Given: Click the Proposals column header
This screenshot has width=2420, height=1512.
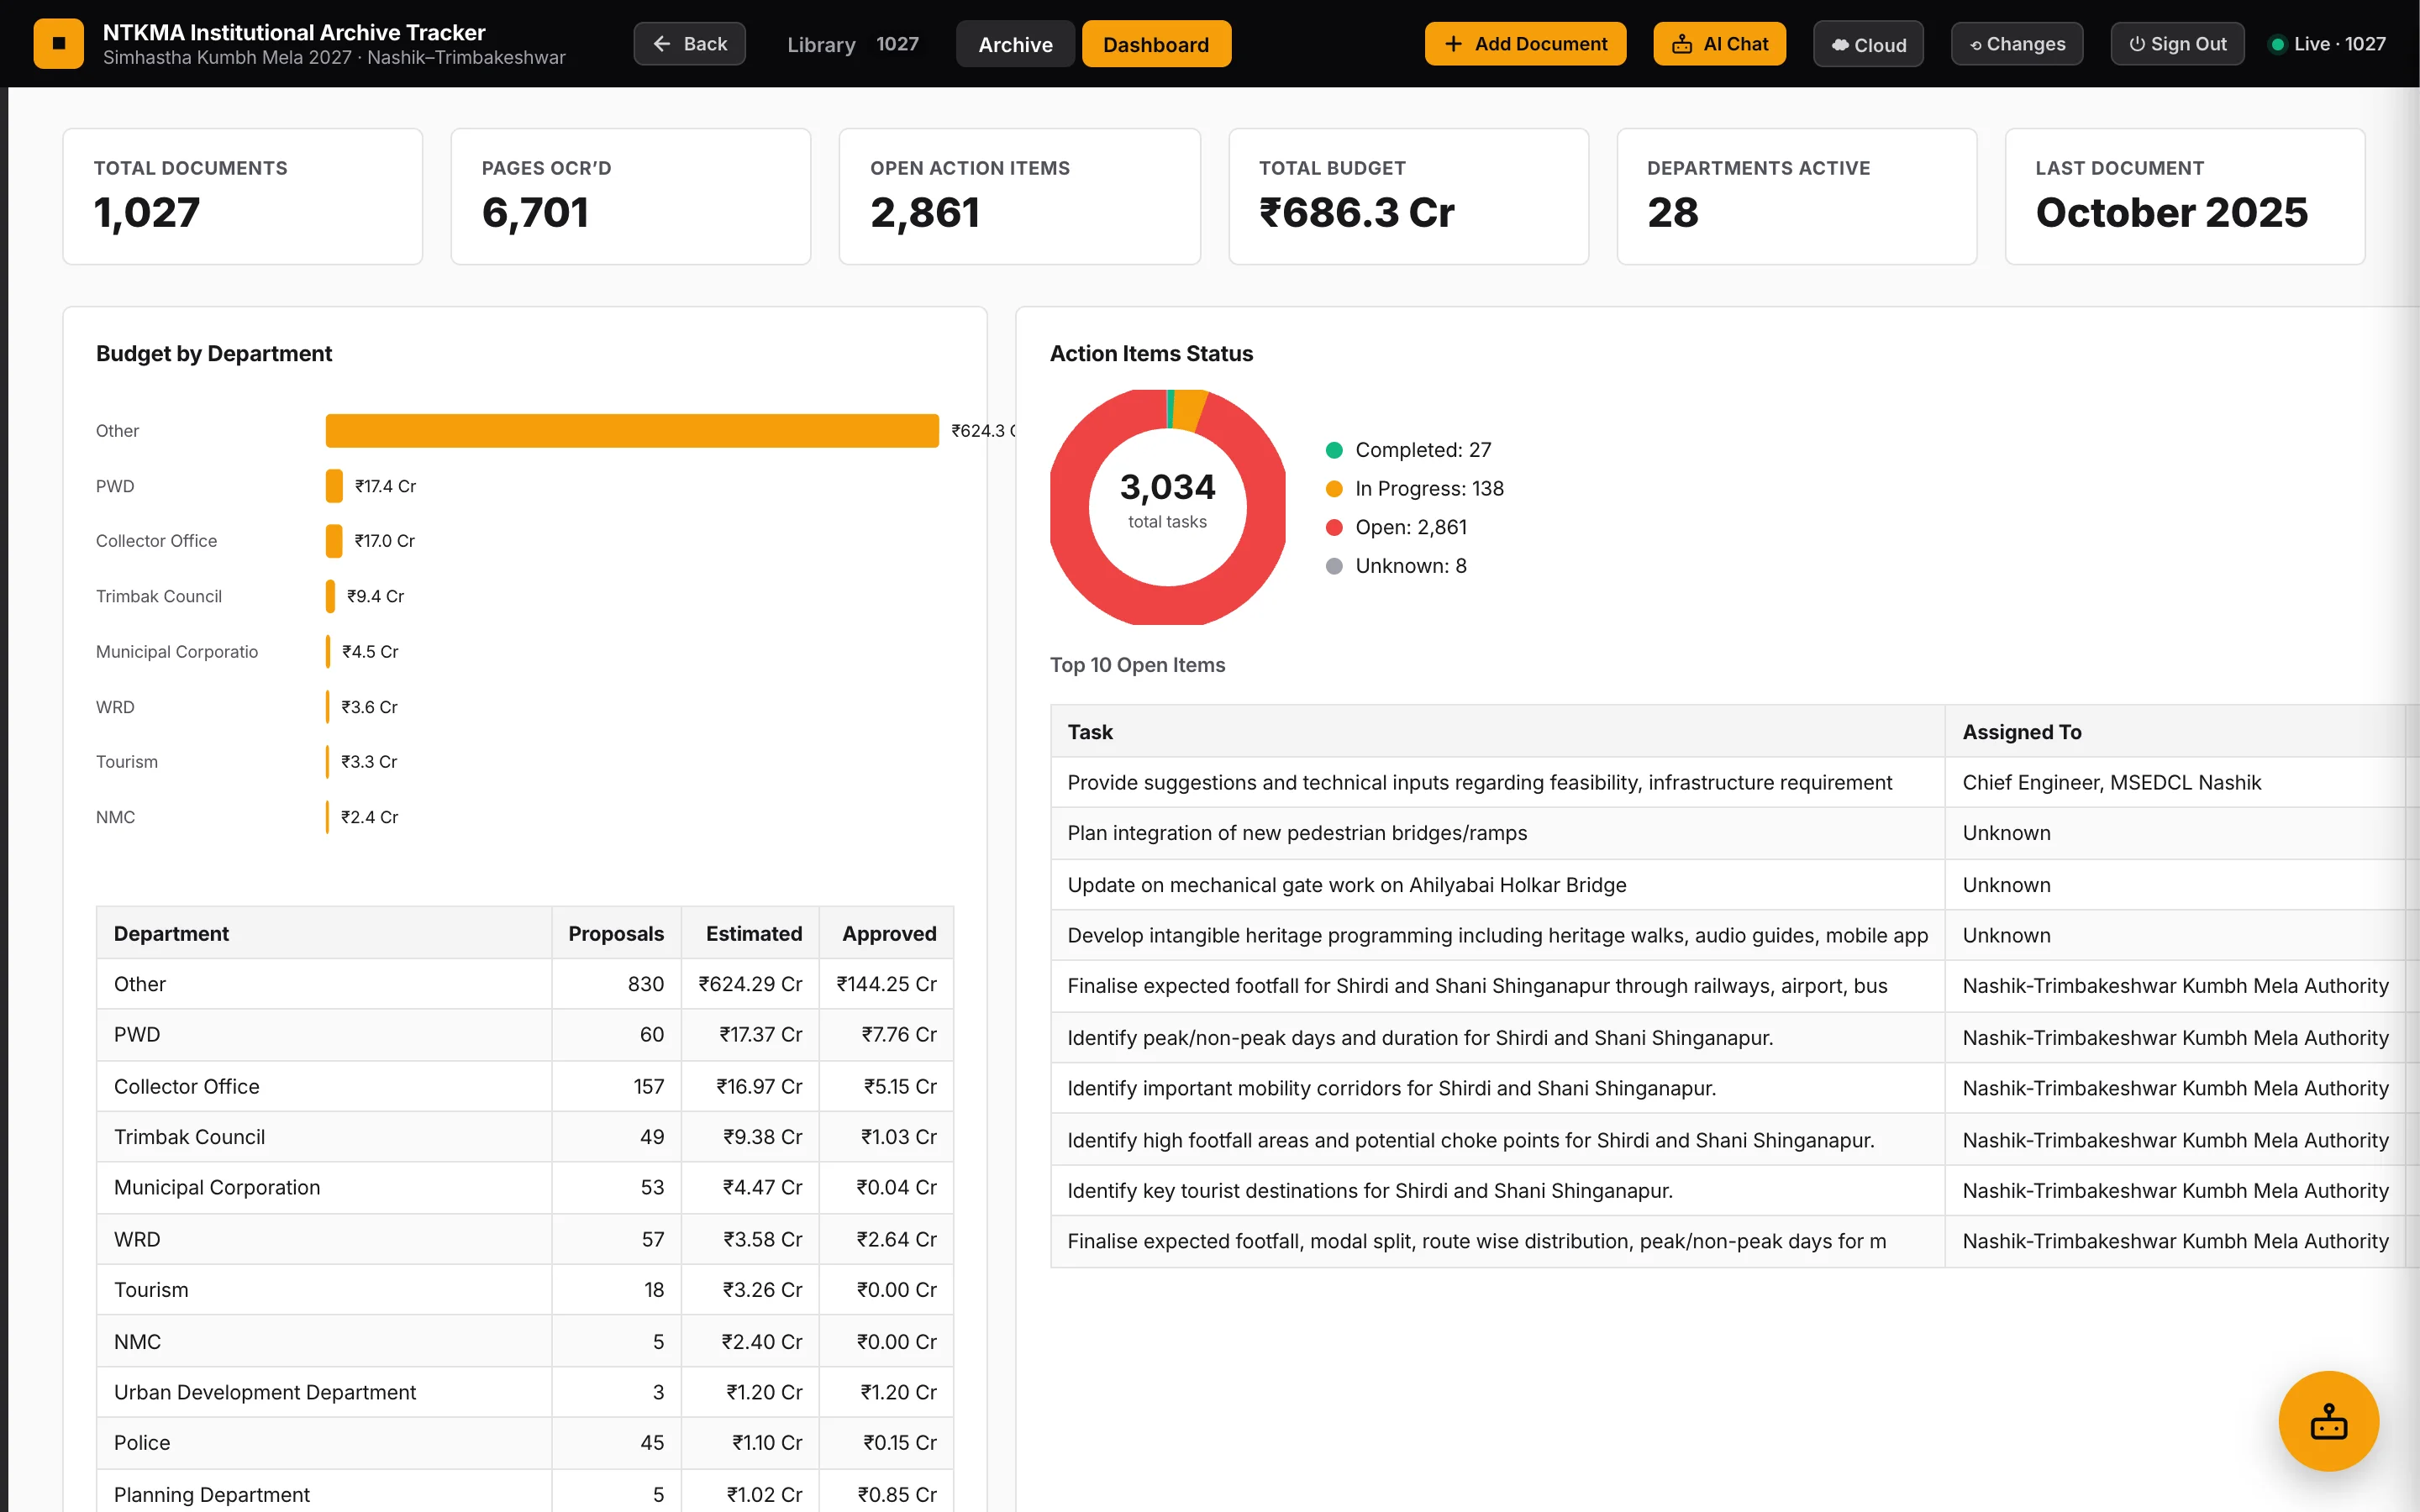Looking at the screenshot, I should 616,933.
